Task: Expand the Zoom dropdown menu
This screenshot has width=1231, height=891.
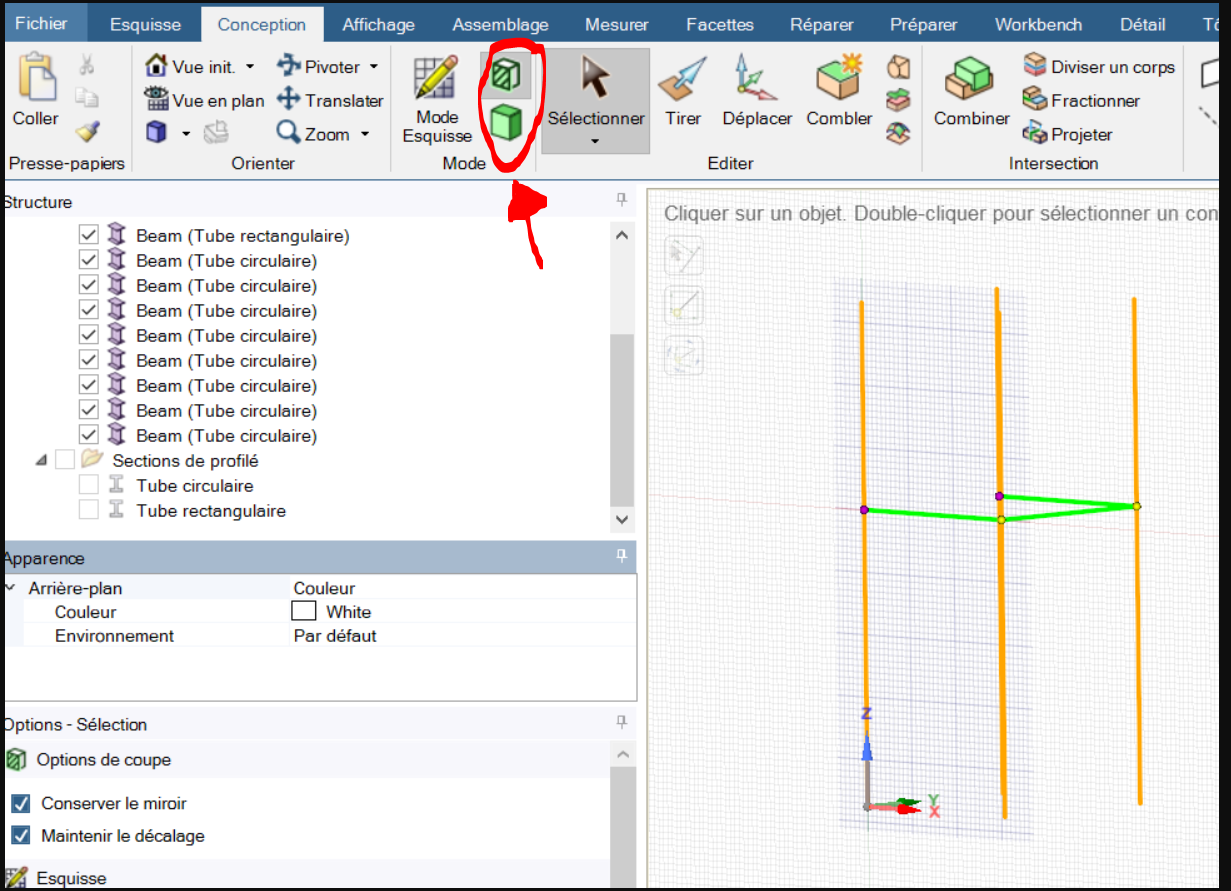Action: coord(365,134)
